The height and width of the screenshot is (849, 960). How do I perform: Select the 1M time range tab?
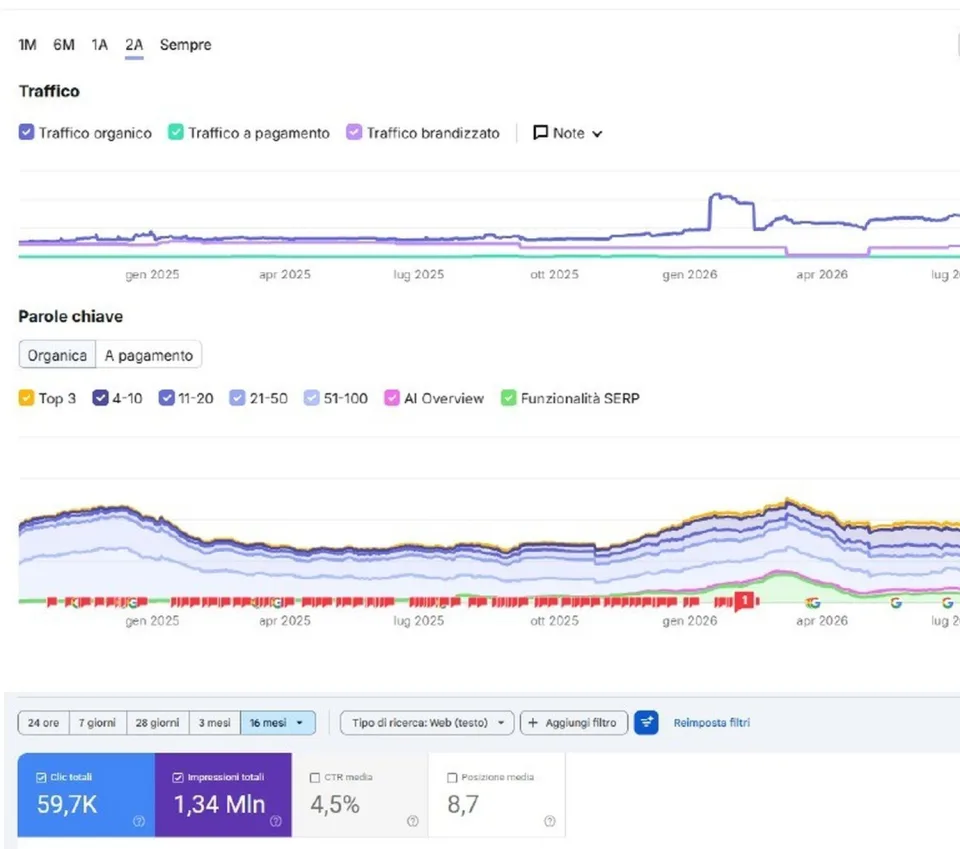point(28,45)
